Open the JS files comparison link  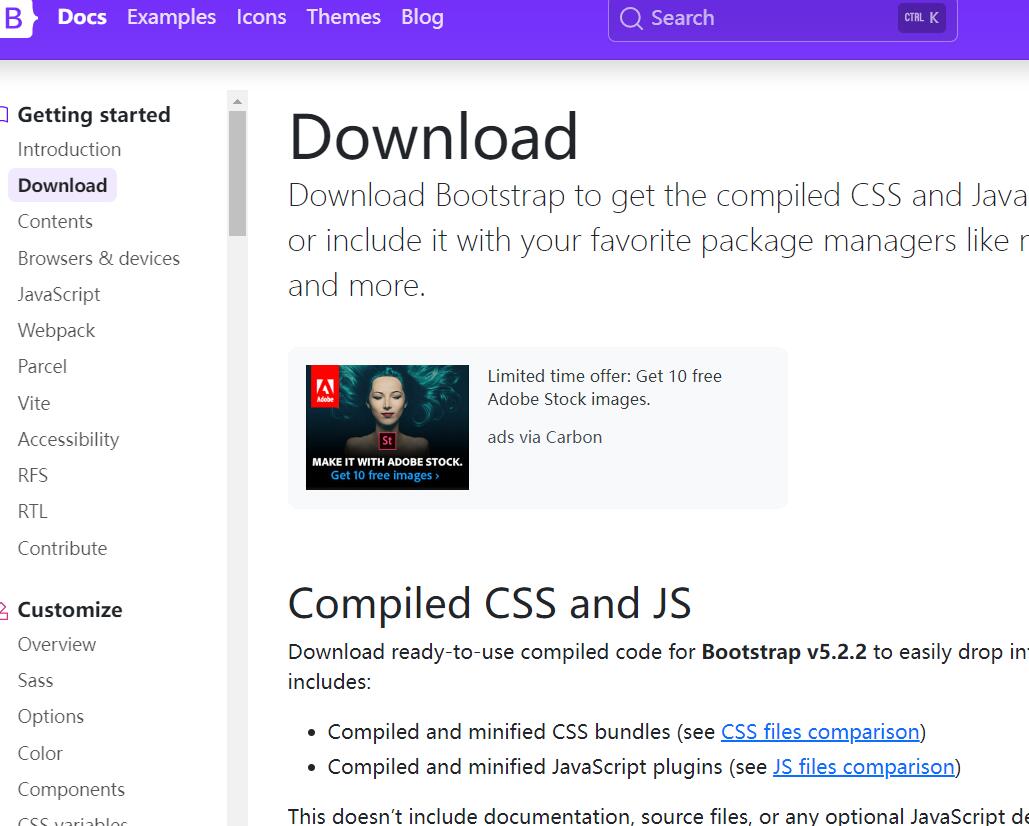click(x=863, y=766)
